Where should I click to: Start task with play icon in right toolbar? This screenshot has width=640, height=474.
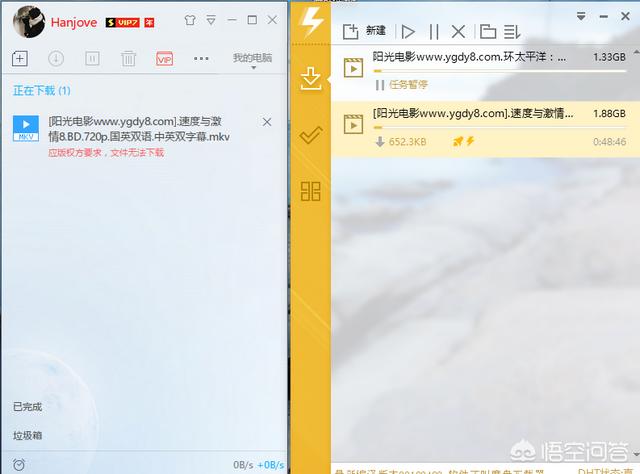tap(408, 31)
